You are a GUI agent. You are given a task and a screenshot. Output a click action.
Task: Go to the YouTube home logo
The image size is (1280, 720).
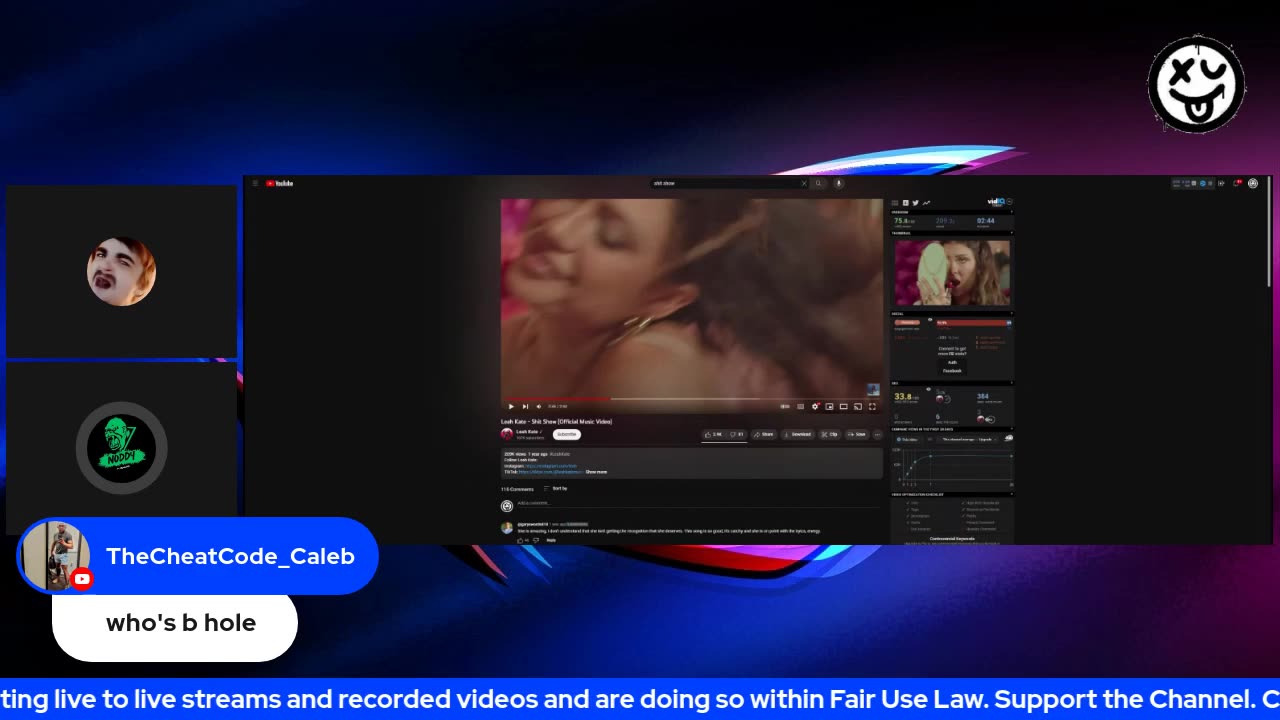281,183
